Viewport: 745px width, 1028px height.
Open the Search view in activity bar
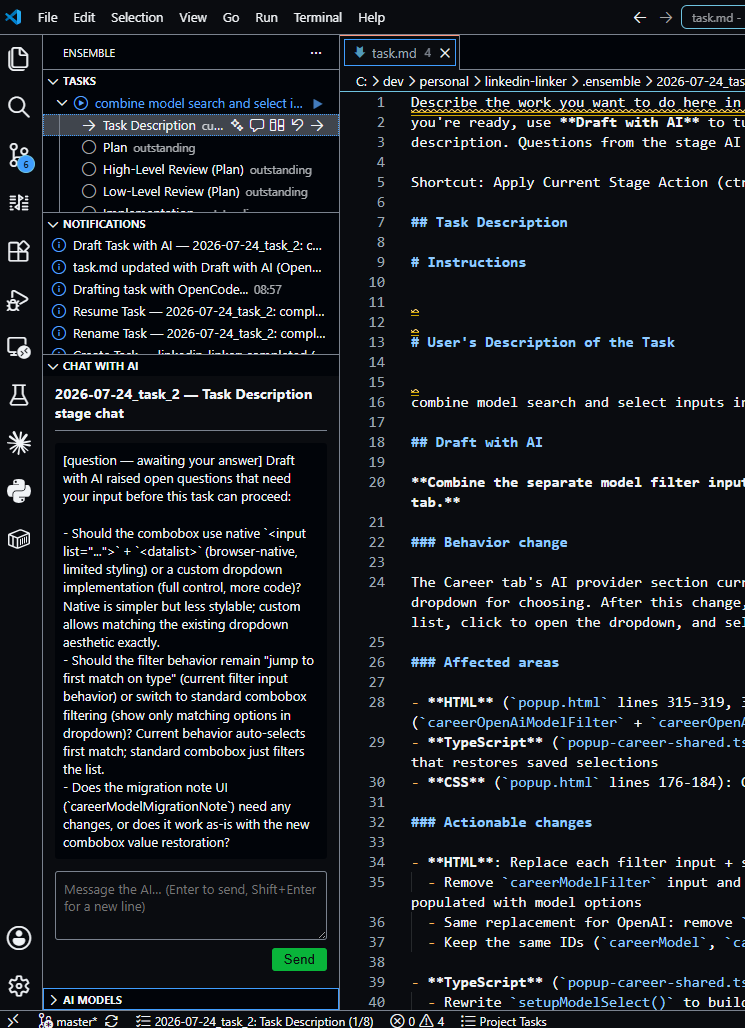click(x=18, y=107)
